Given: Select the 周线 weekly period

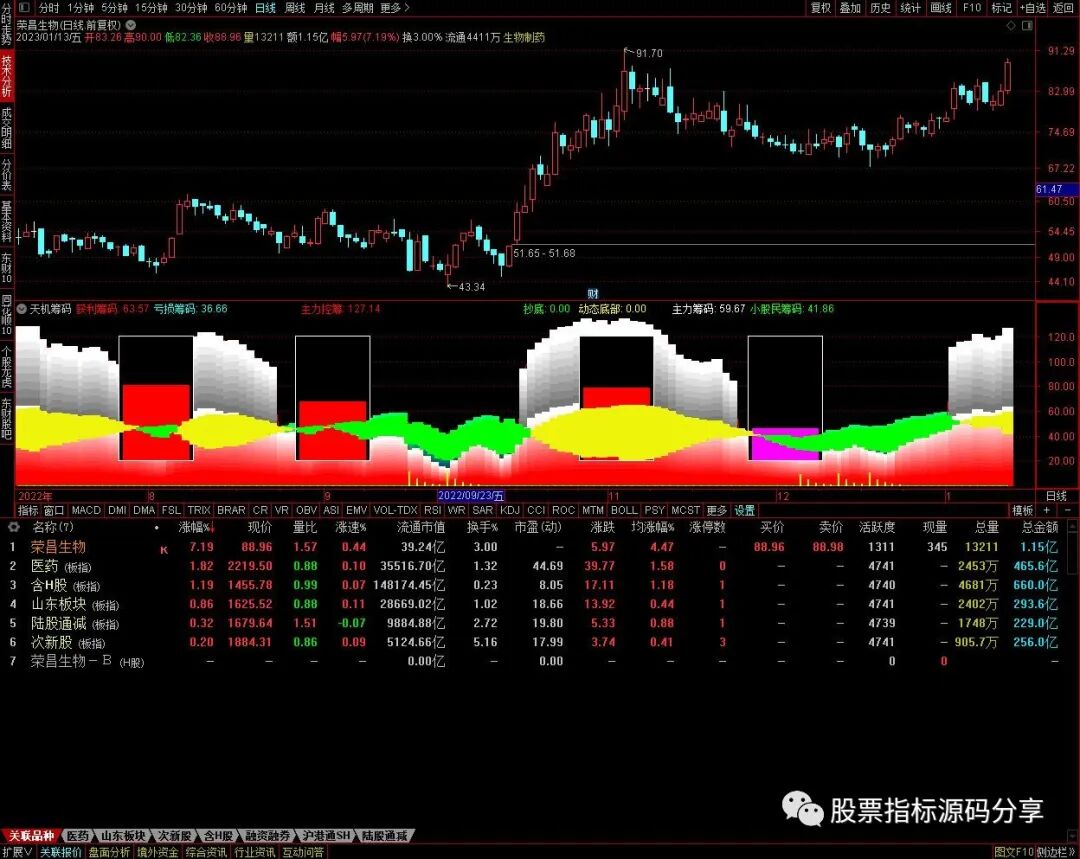Looking at the screenshot, I should (x=295, y=8).
